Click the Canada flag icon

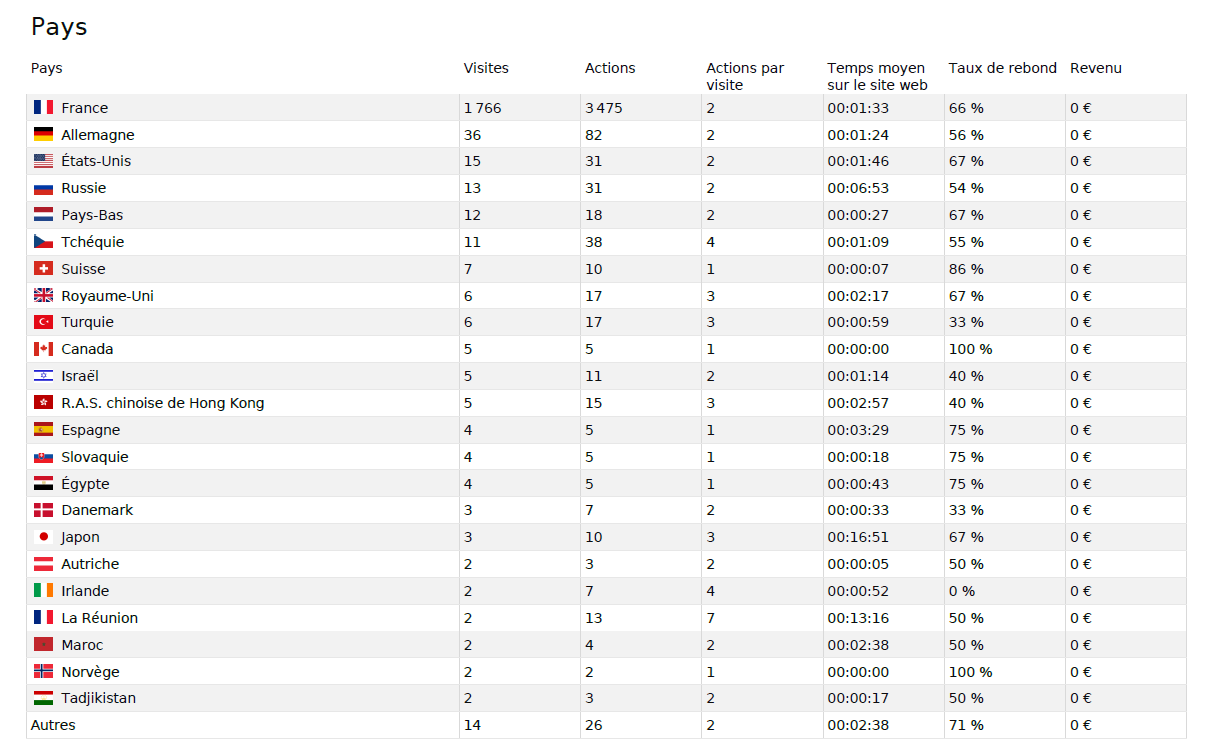tap(43, 350)
